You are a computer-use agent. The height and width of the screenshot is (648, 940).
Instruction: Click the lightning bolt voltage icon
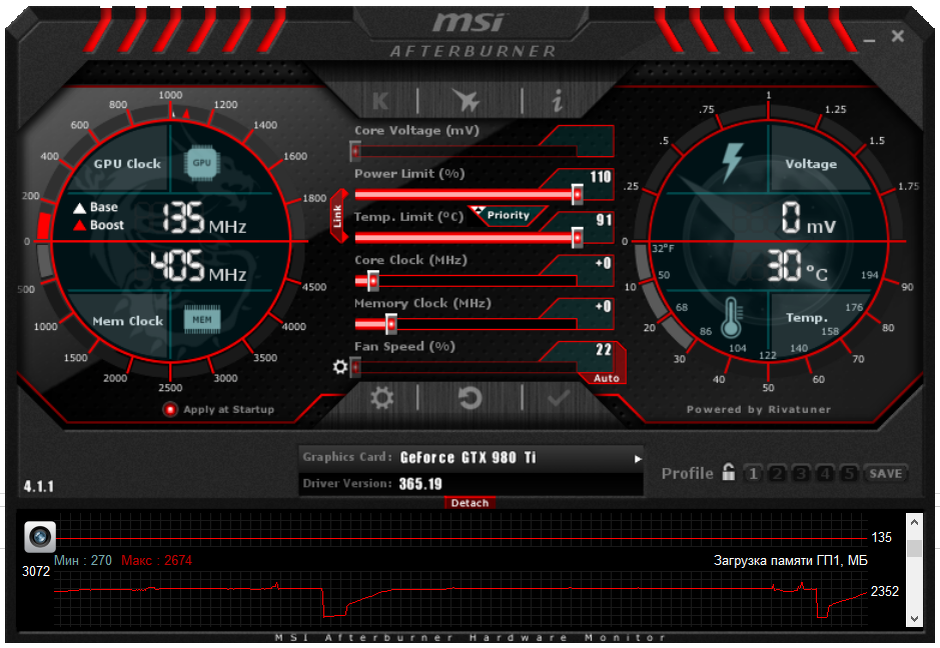(x=732, y=162)
